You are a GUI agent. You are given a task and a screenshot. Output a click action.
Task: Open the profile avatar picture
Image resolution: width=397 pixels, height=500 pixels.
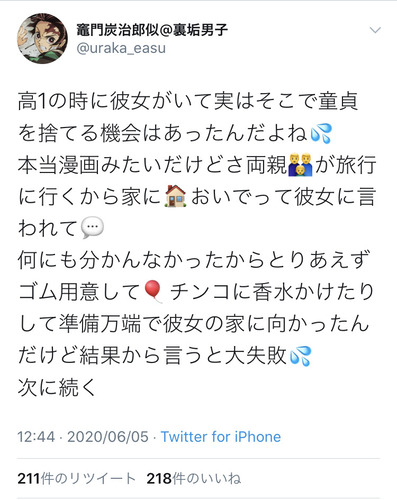(42, 39)
